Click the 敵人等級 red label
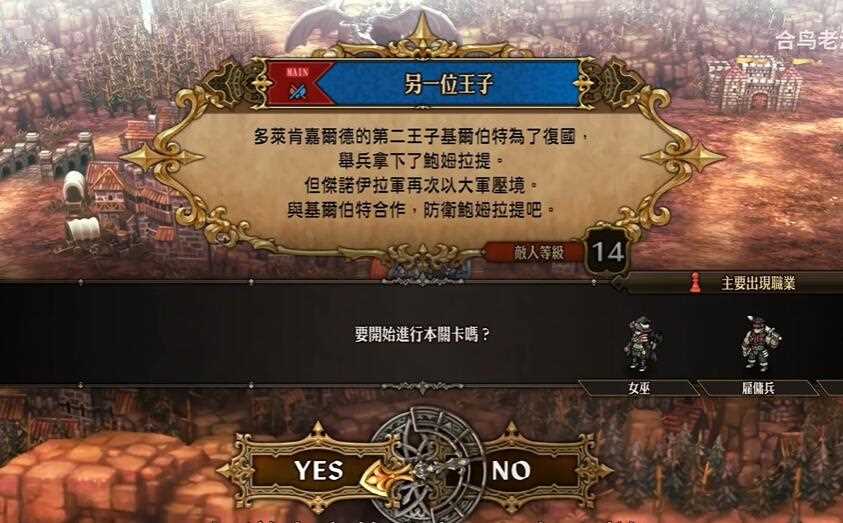Screen dimensions: 843x523 536,253
